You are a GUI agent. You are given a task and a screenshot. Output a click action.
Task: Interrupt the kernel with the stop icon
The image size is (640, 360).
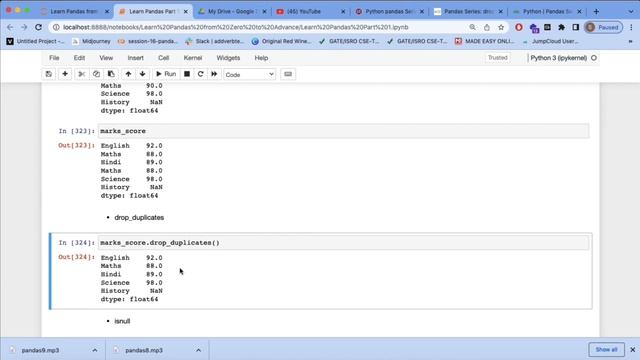(x=187, y=74)
